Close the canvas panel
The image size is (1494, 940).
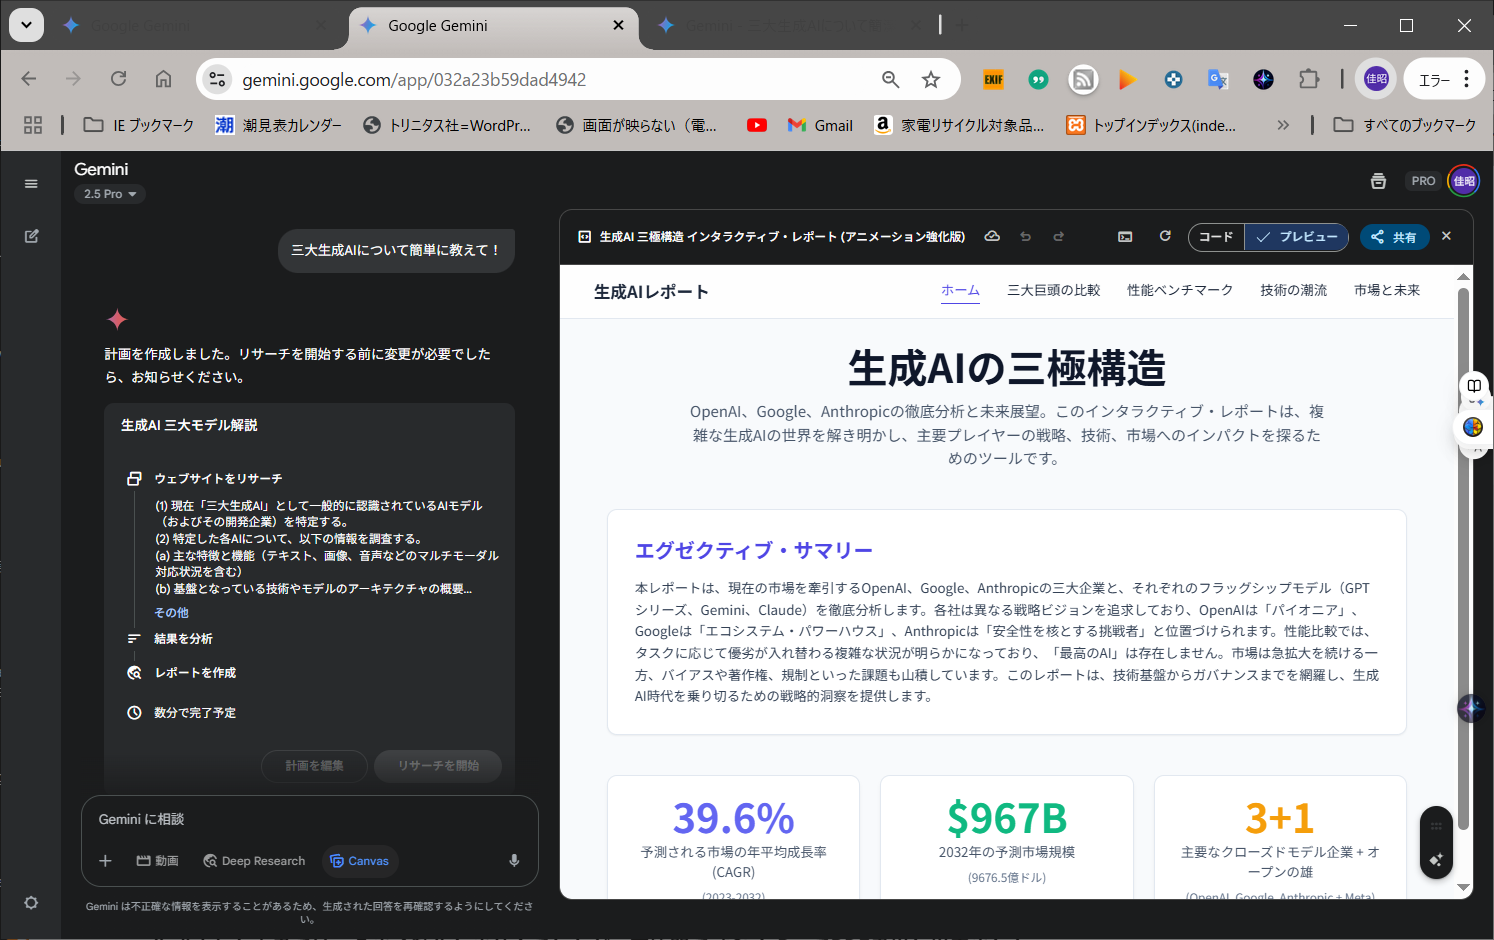pos(1446,236)
